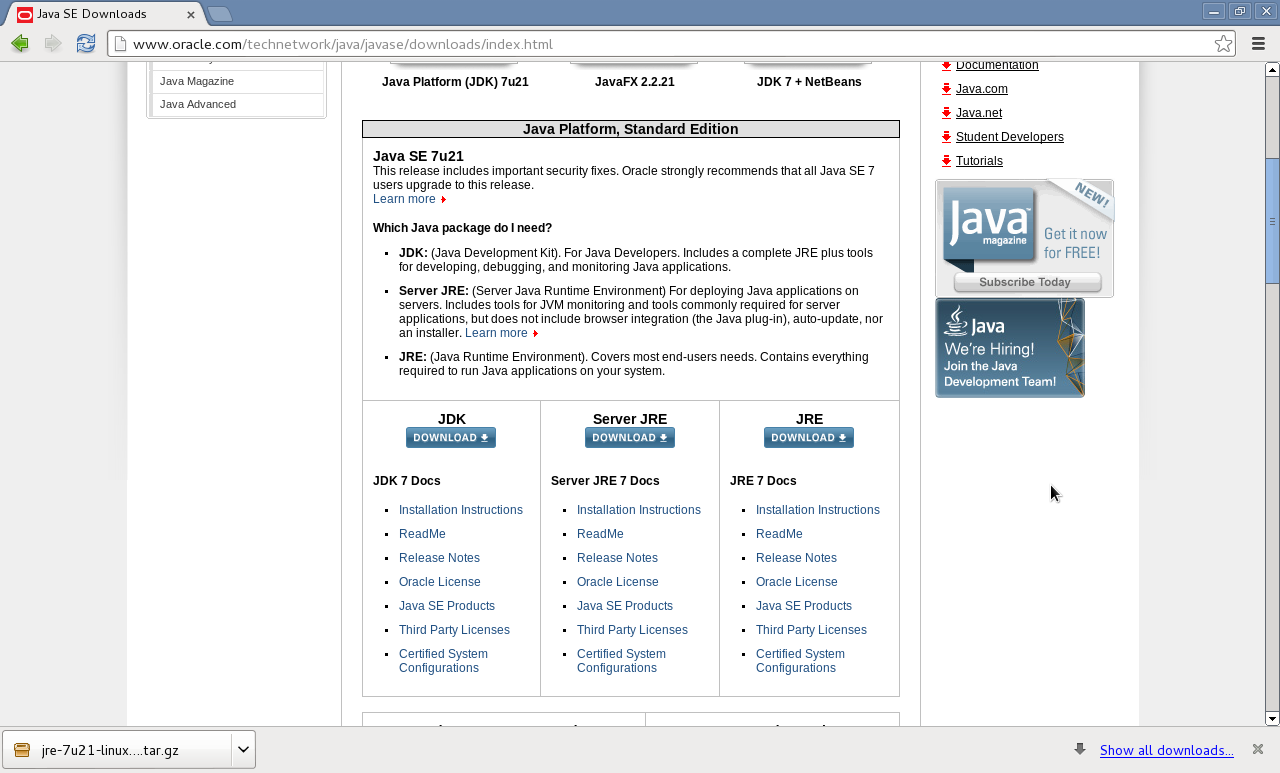Click download arrow icon near Show all downloads
1280x773 pixels.
click(1080, 749)
